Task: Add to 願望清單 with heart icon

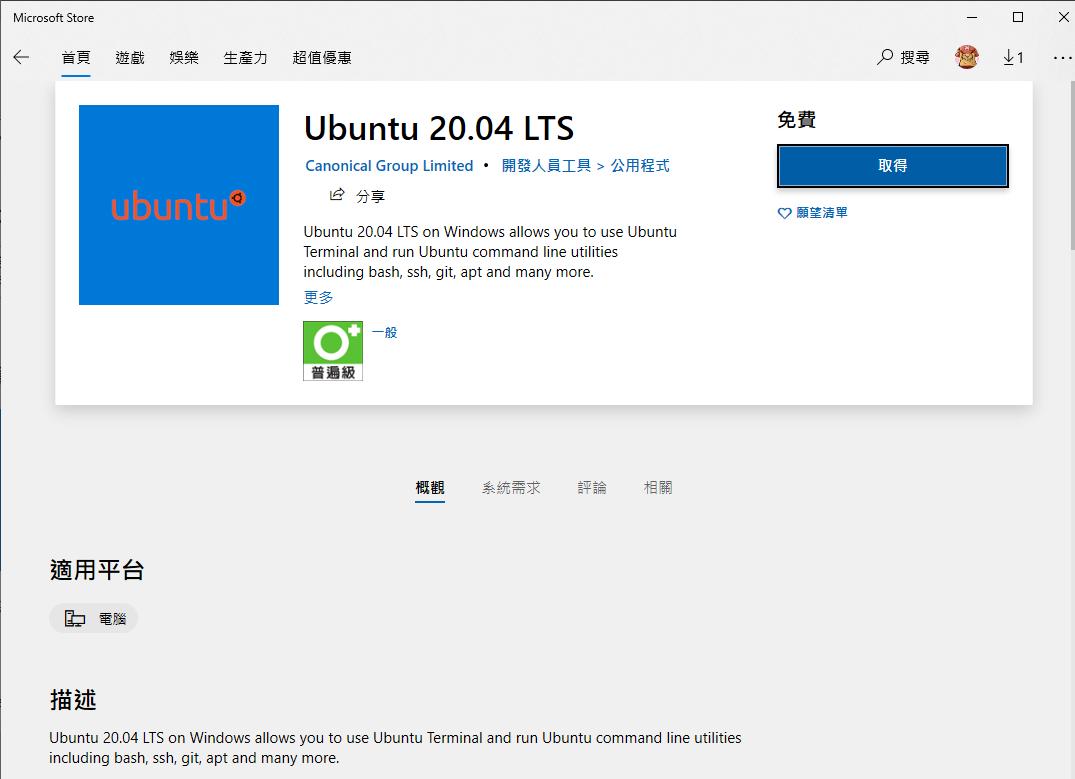Action: pyautogui.click(x=813, y=213)
